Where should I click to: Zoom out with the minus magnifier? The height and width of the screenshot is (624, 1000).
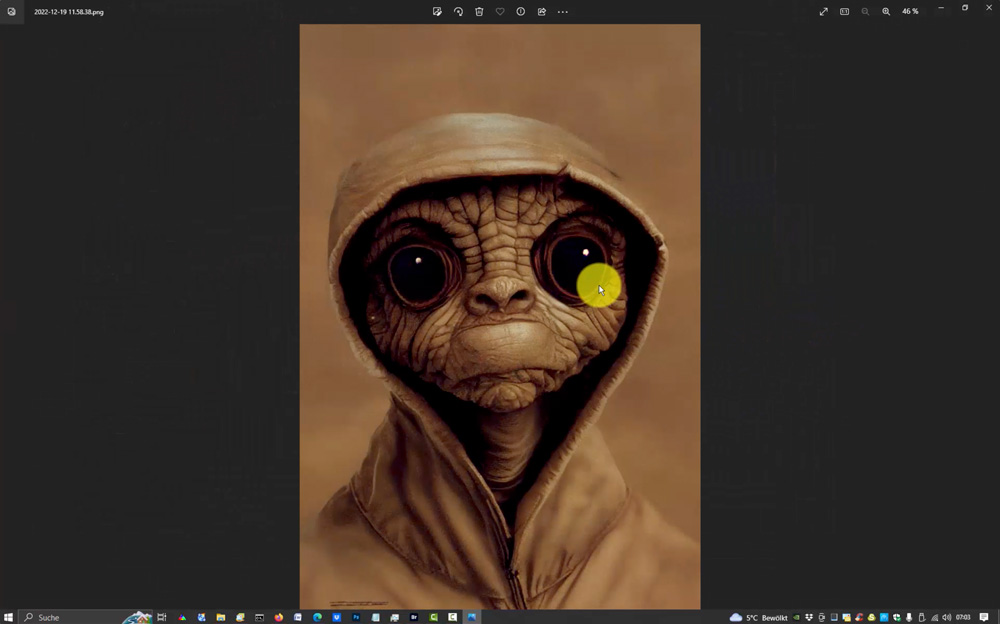pos(865,11)
